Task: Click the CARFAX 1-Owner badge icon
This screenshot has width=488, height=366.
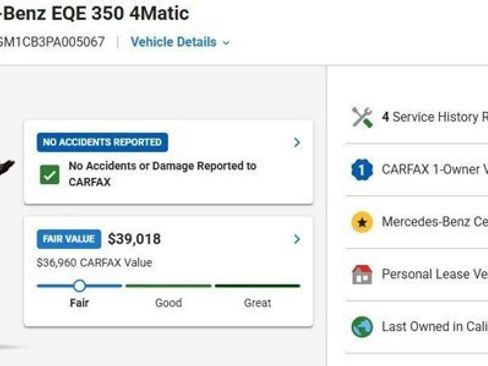Action: coord(362,169)
